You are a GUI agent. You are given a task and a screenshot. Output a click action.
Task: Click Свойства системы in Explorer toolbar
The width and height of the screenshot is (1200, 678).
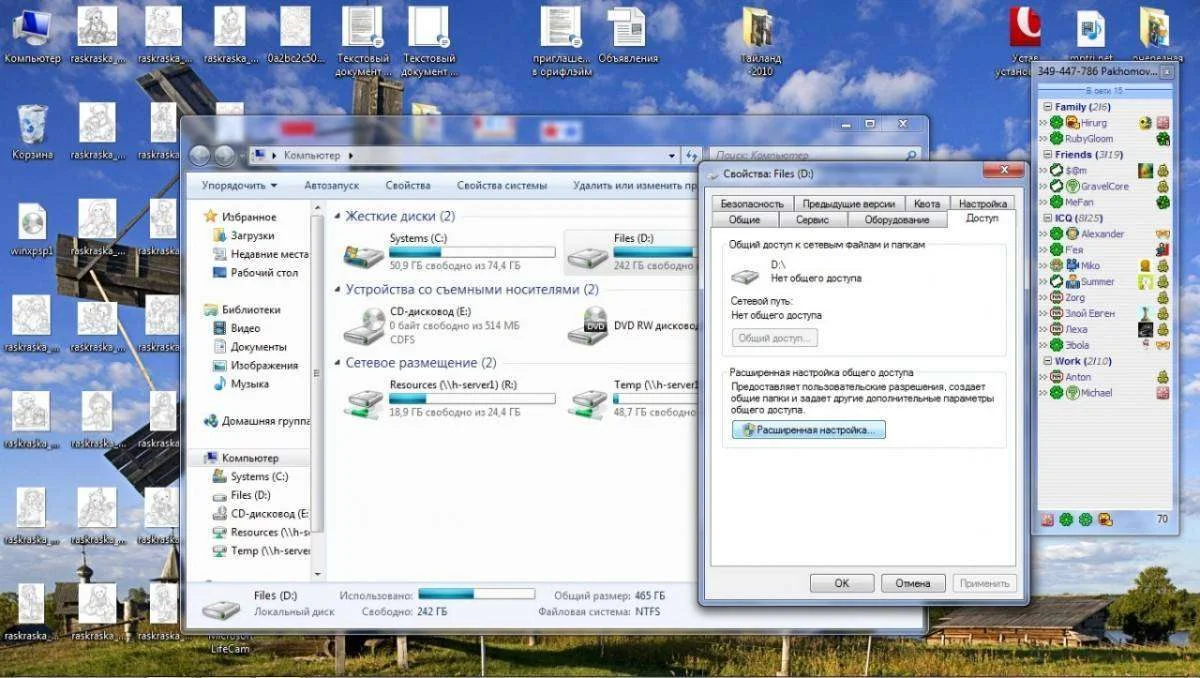tap(502, 185)
